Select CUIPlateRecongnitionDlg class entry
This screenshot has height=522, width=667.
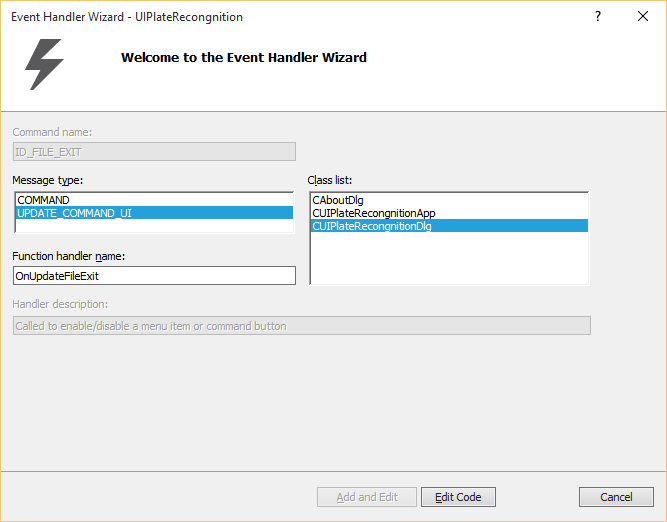(x=450, y=226)
